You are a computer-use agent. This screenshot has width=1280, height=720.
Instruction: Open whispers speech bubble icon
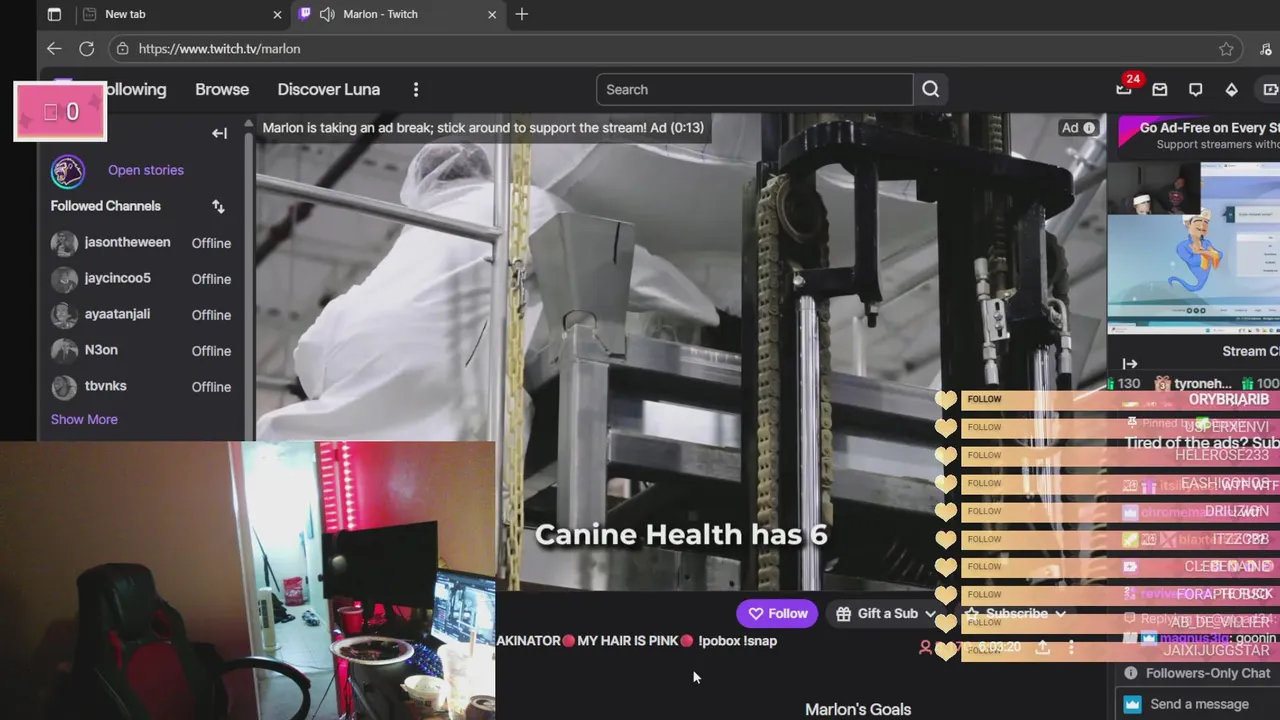(1196, 89)
